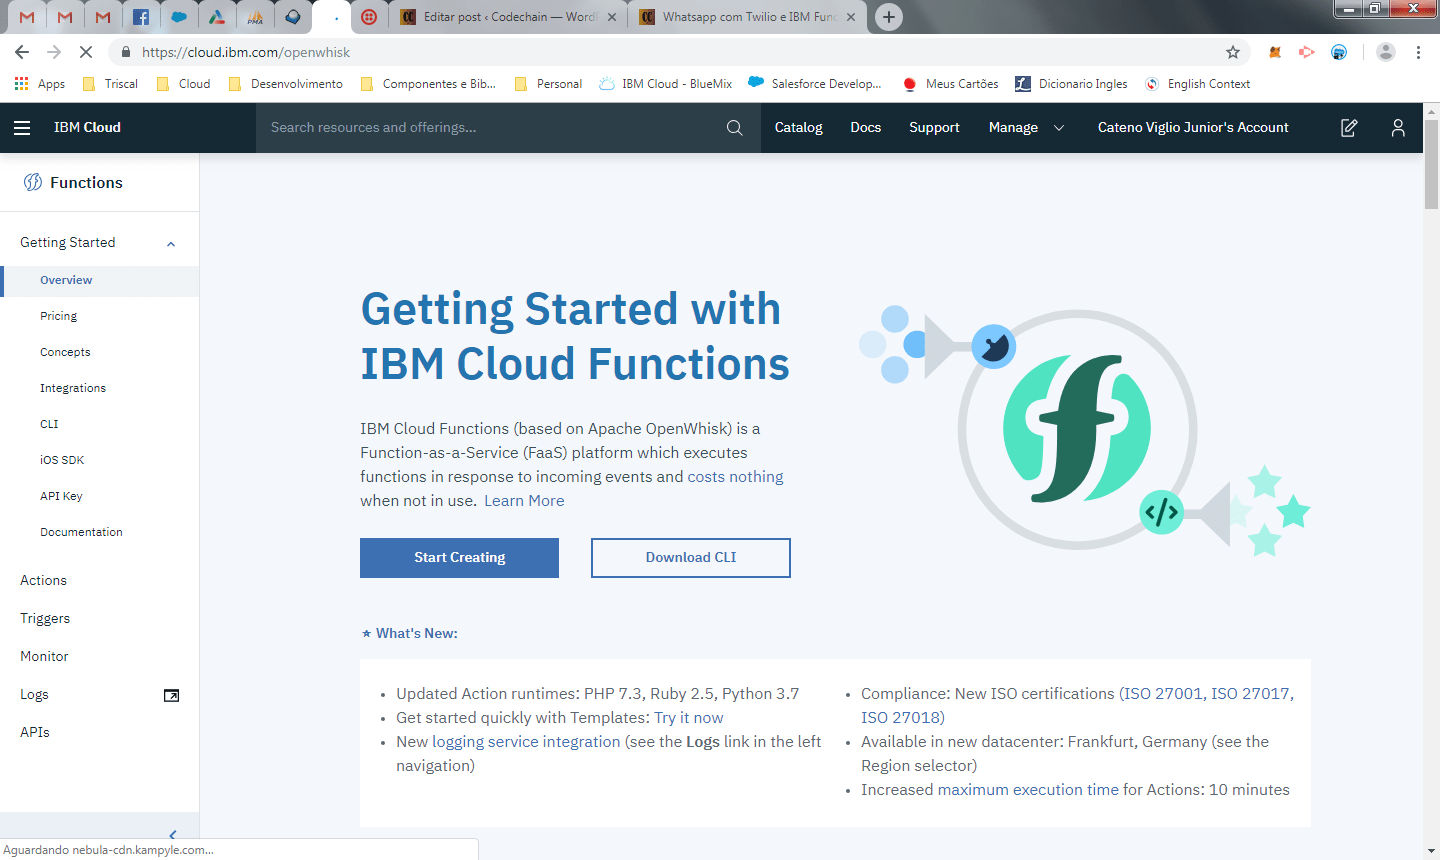The height and width of the screenshot is (860, 1440).
Task: Click the browser forward arrow
Action: (54, 52)
